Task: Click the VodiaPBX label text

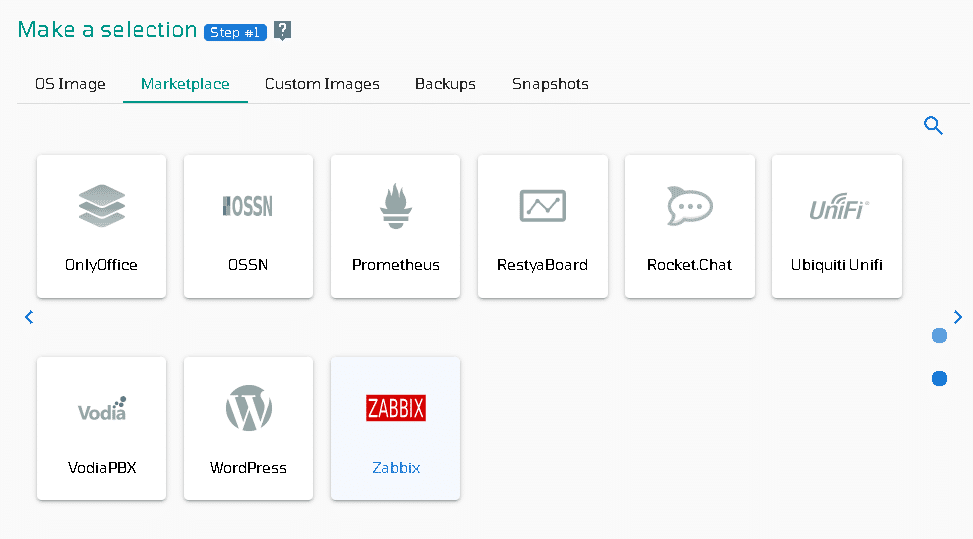Action: pyautogui.click(x=102, y=468)
